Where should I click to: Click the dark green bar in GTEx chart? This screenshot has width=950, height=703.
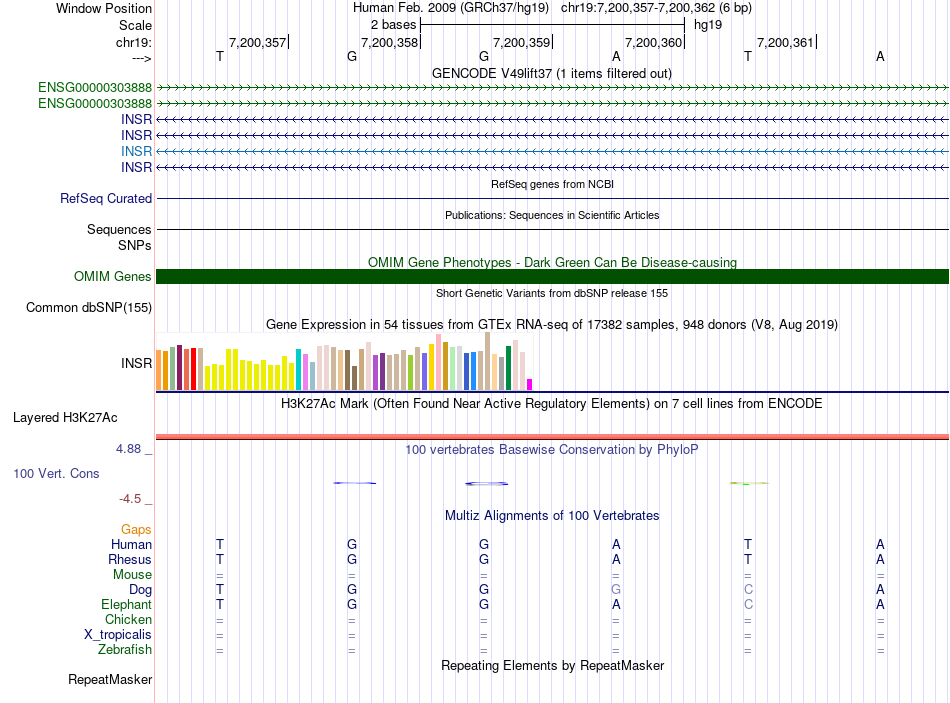(509, 368)
